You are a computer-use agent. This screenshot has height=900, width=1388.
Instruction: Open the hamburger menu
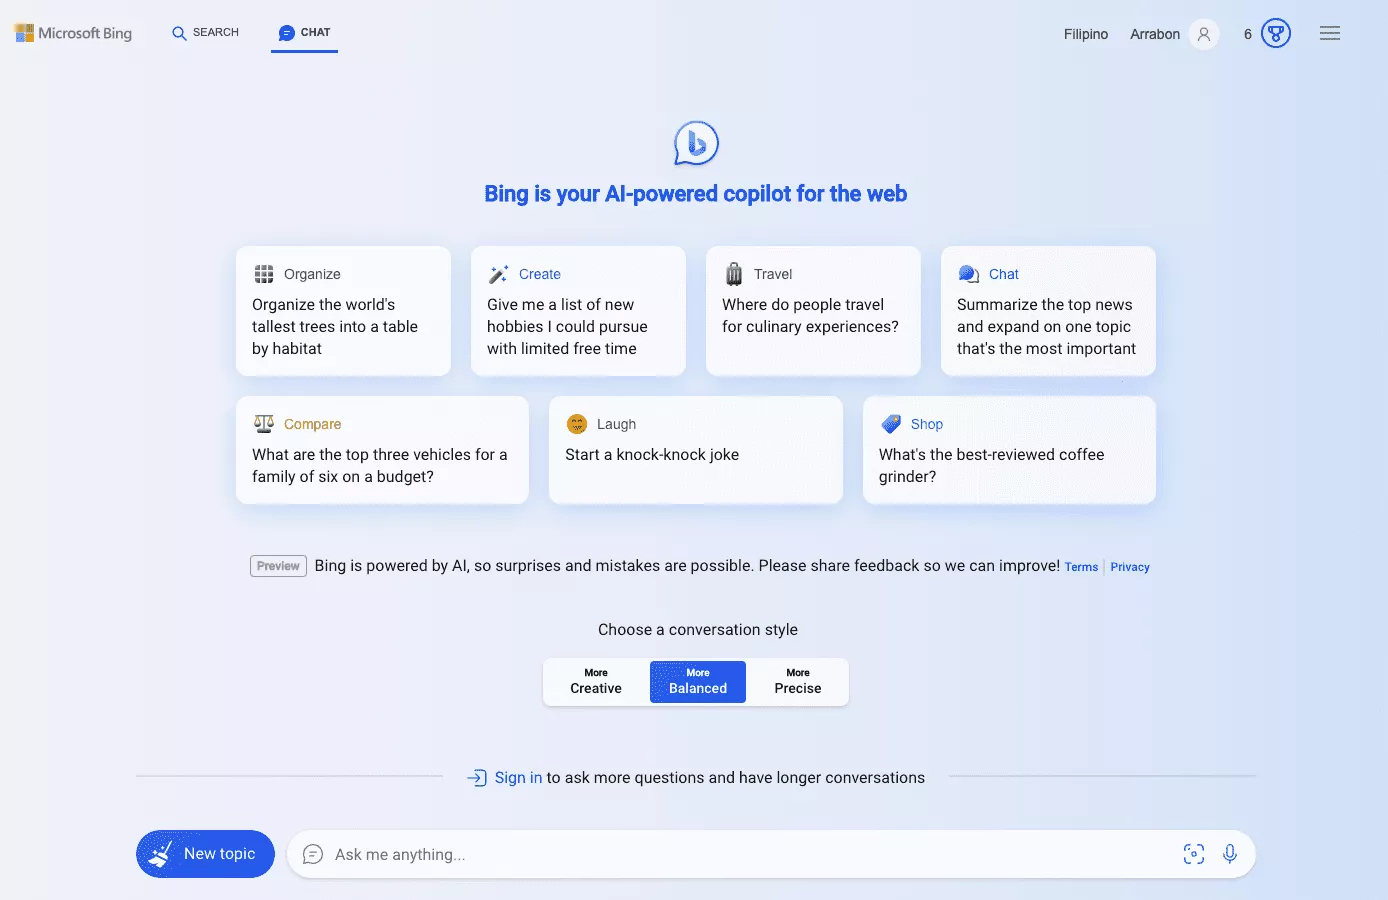[1330, 33]
